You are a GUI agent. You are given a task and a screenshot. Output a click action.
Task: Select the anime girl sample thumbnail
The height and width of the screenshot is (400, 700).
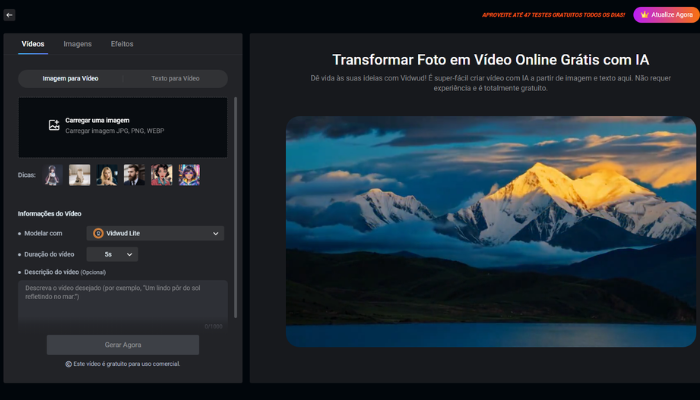[x=52, y=175]
